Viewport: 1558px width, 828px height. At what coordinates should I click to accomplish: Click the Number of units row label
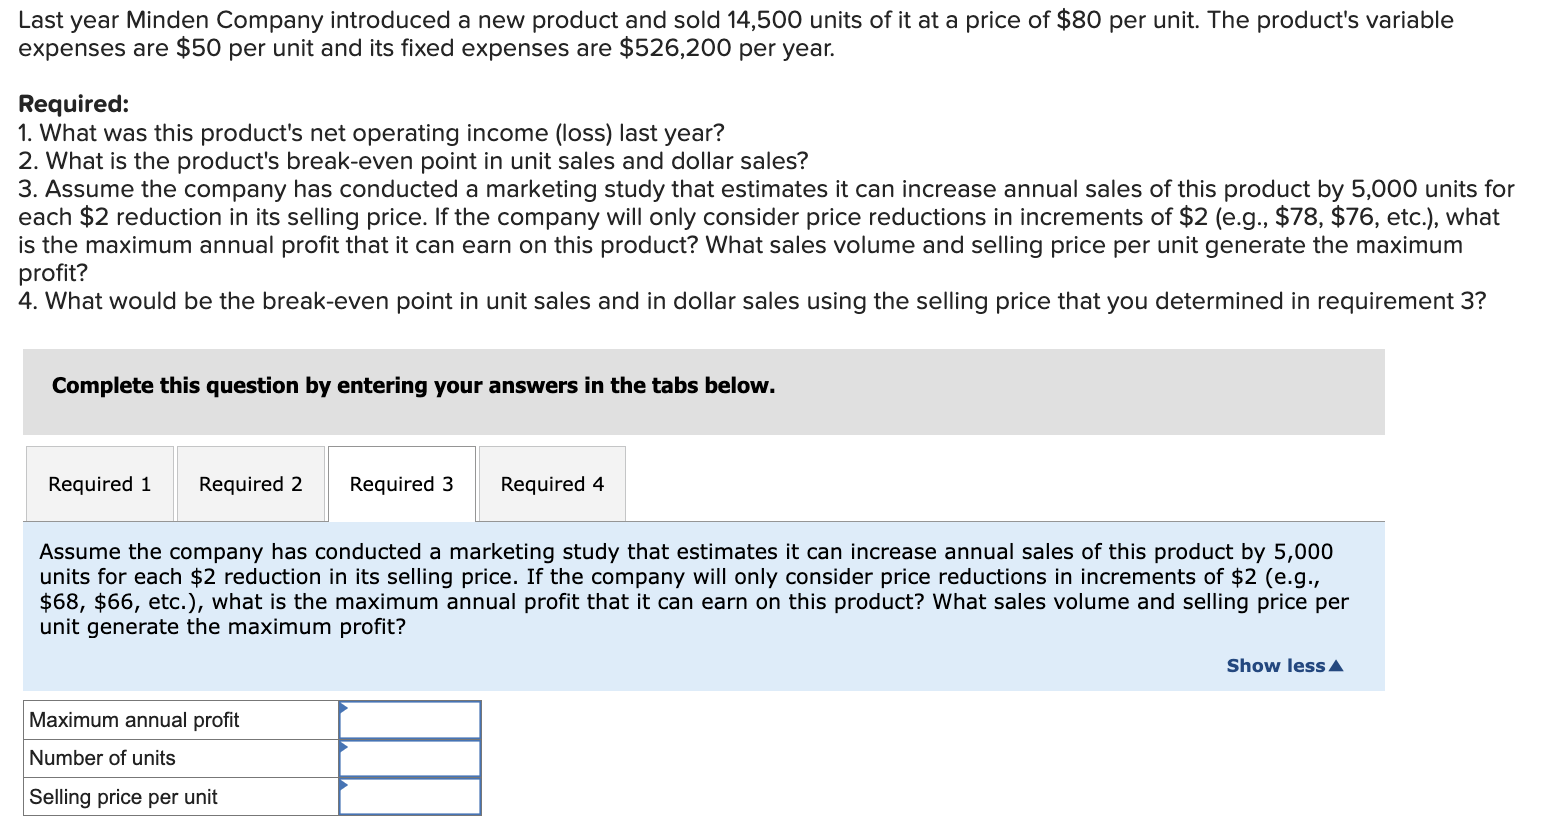[x=102, y=758]
